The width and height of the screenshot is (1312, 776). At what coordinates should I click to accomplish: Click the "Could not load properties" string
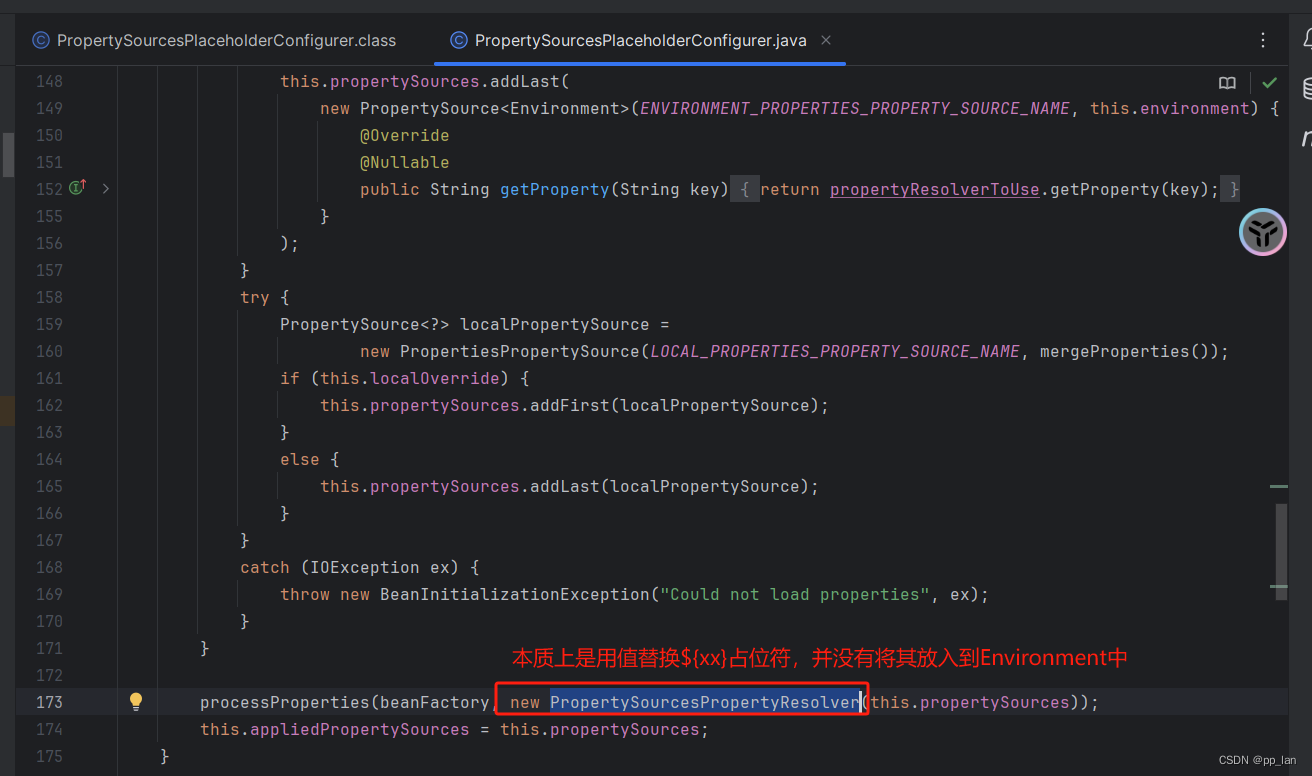tap(795, 594)
